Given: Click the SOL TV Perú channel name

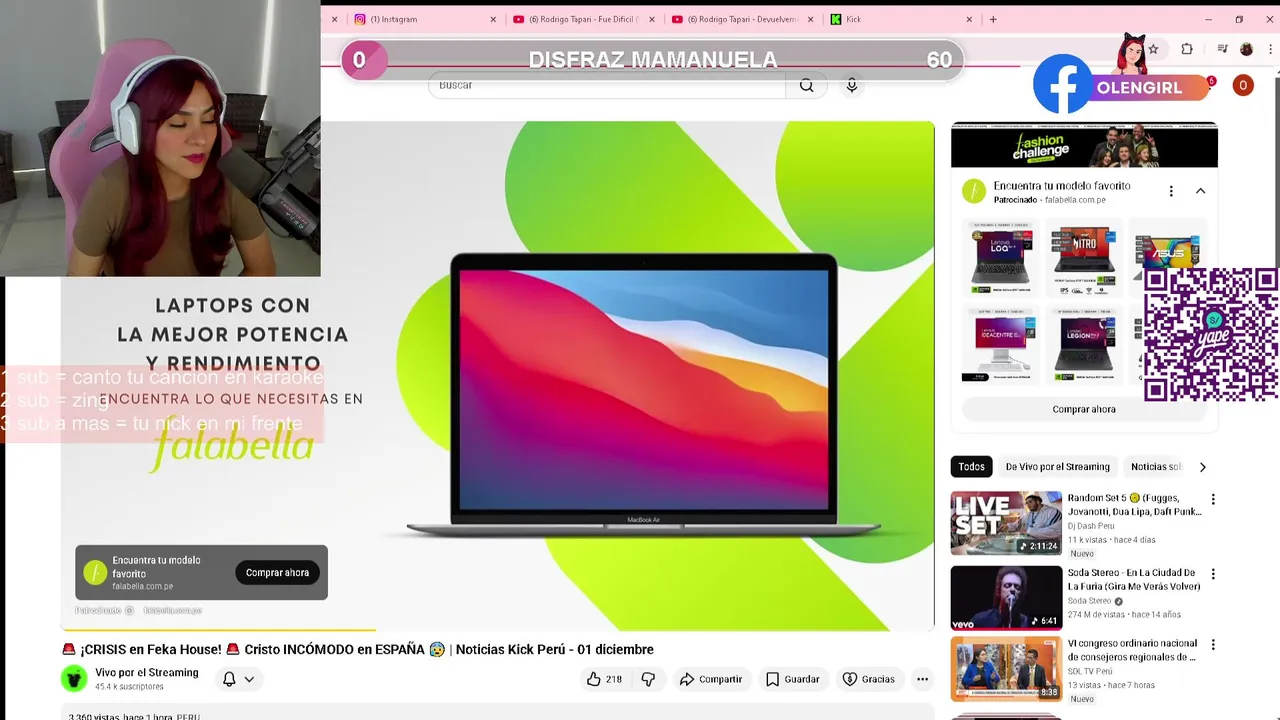Looking at the screenshot, I should (x=1090, y=671).
